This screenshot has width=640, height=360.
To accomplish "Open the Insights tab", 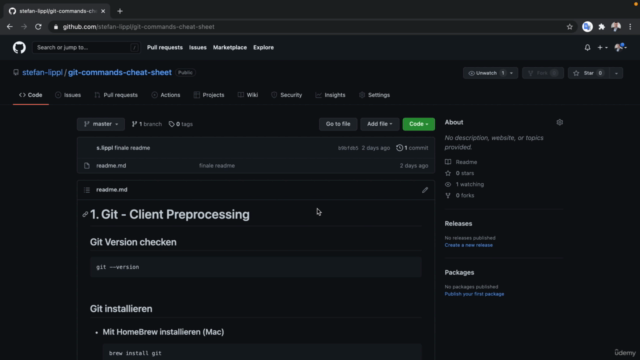I will 331,95.
